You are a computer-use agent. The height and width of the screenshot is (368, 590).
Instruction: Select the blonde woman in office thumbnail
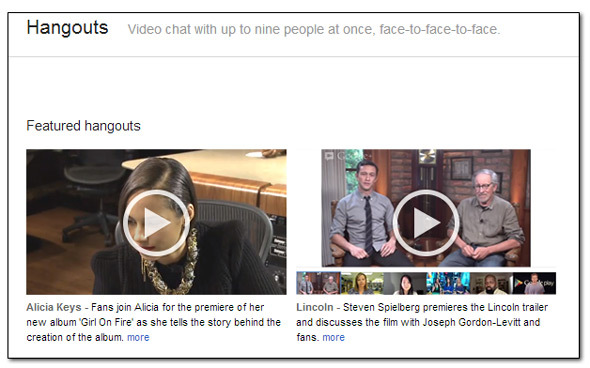coord(362,283)
